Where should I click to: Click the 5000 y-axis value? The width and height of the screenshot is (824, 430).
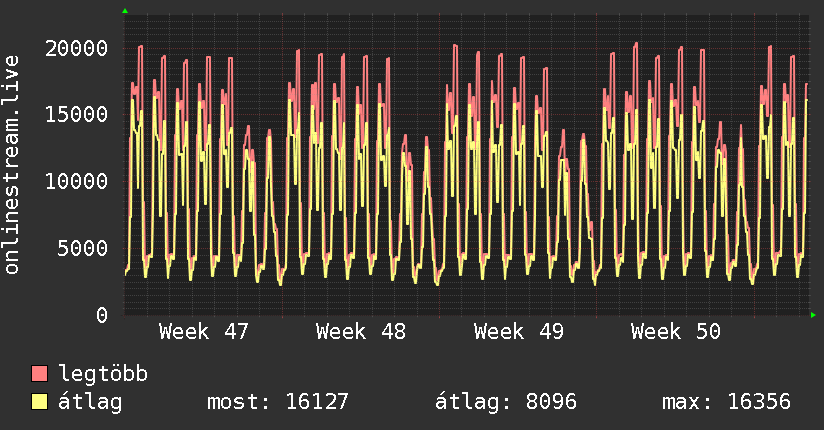coord(82,248)
